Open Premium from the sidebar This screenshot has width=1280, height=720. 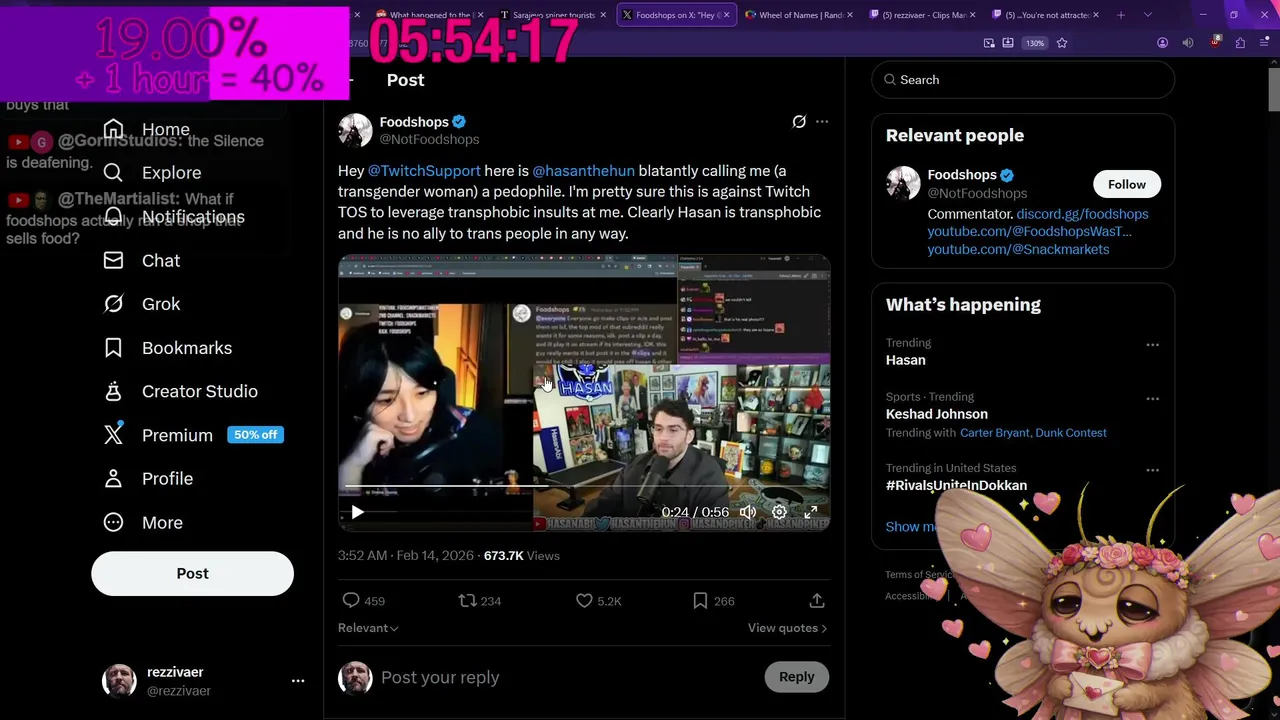tap(193, 435)
